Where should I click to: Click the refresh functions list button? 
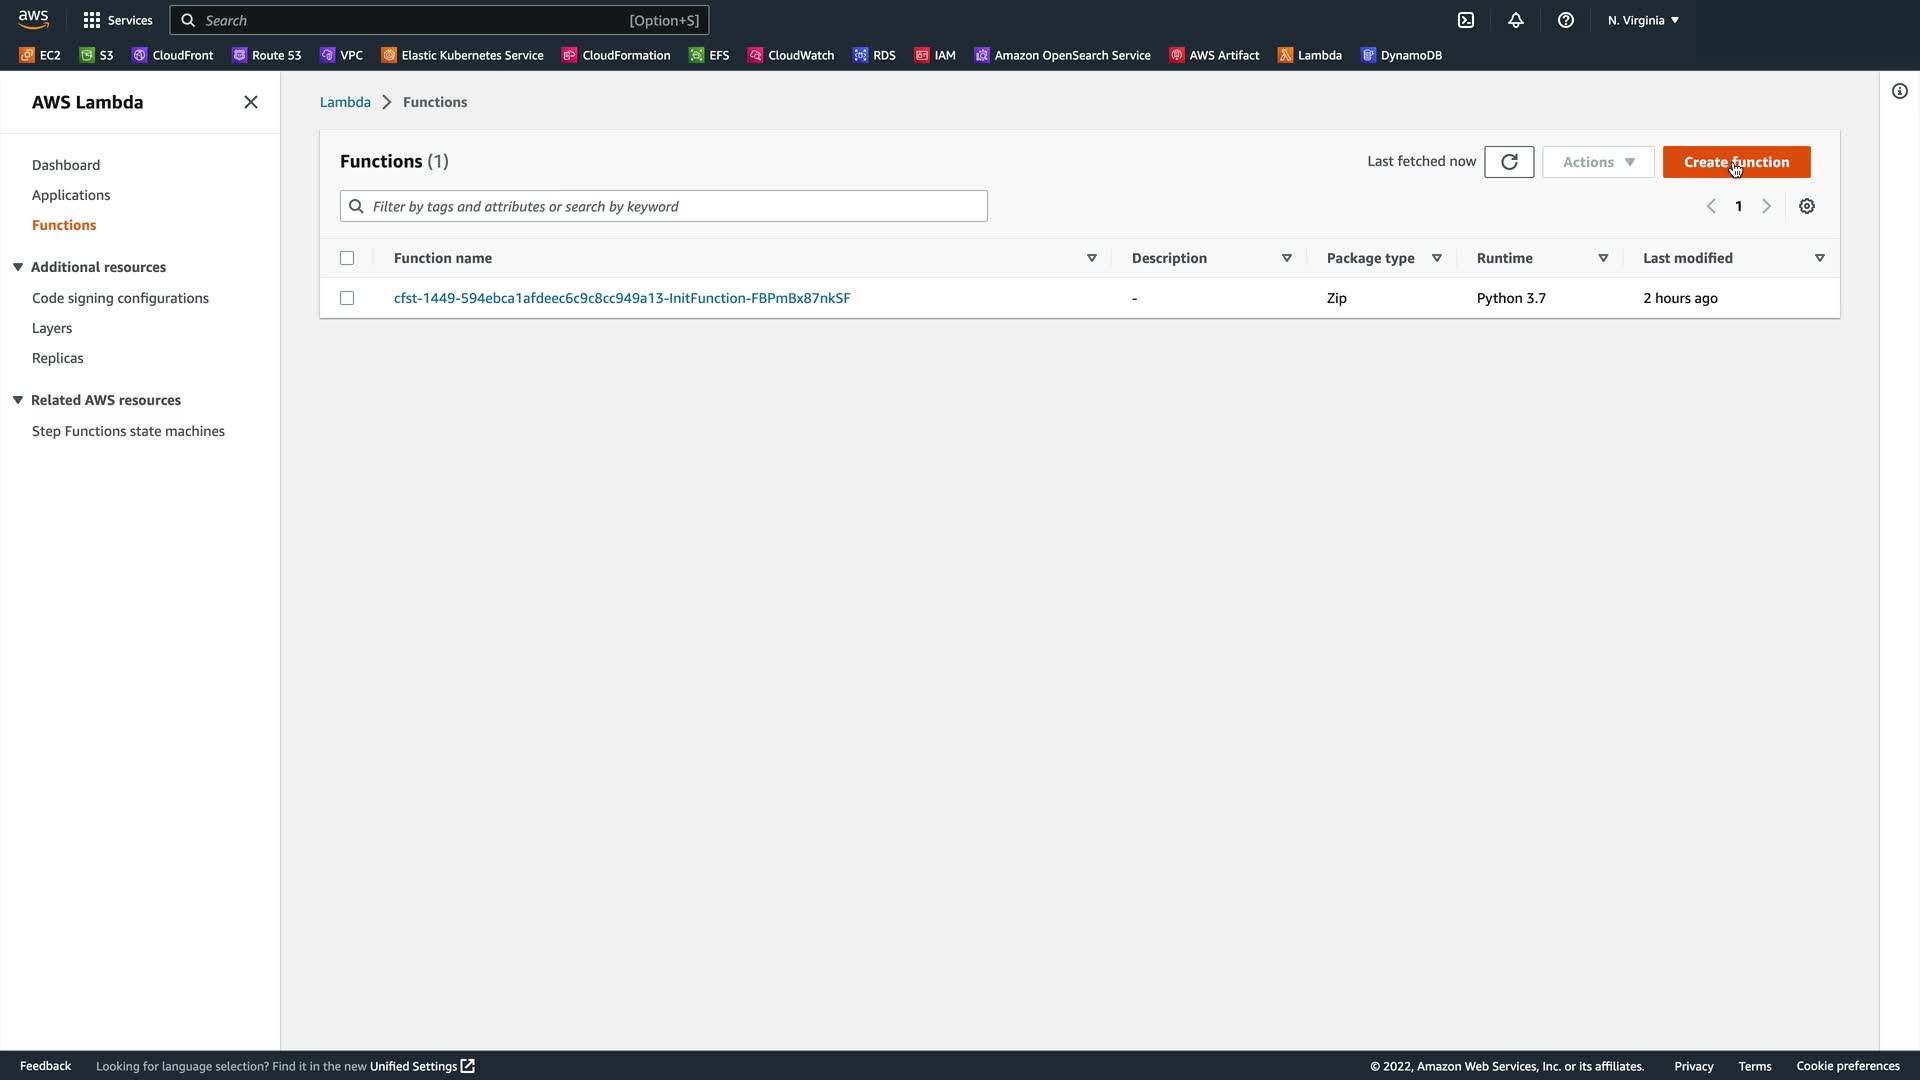(1509, 162)
